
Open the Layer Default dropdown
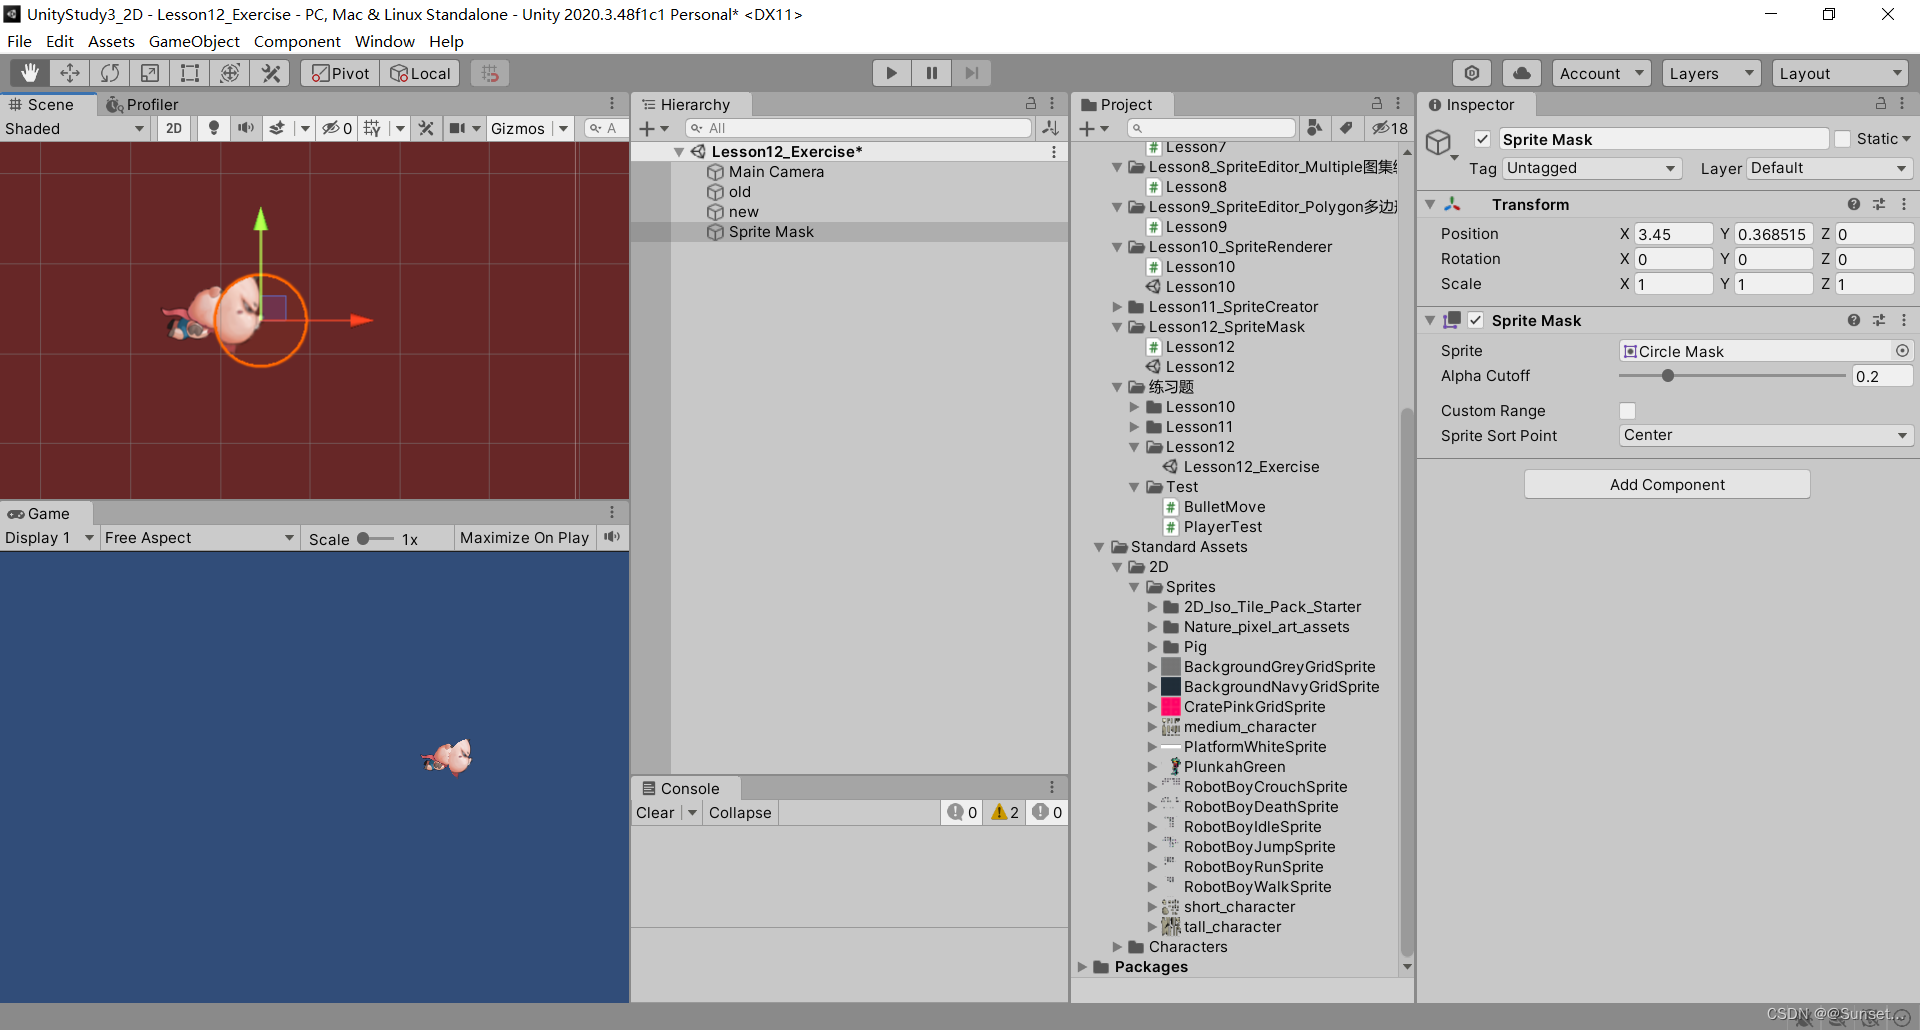pos(1830,168)
